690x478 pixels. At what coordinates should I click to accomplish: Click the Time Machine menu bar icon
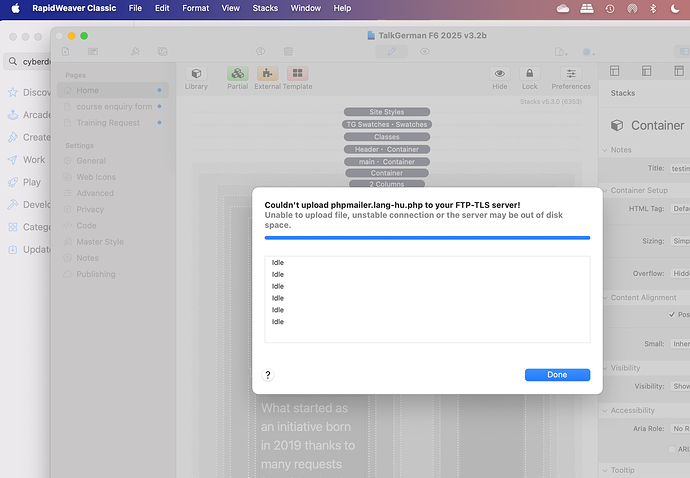pos(610,8)
